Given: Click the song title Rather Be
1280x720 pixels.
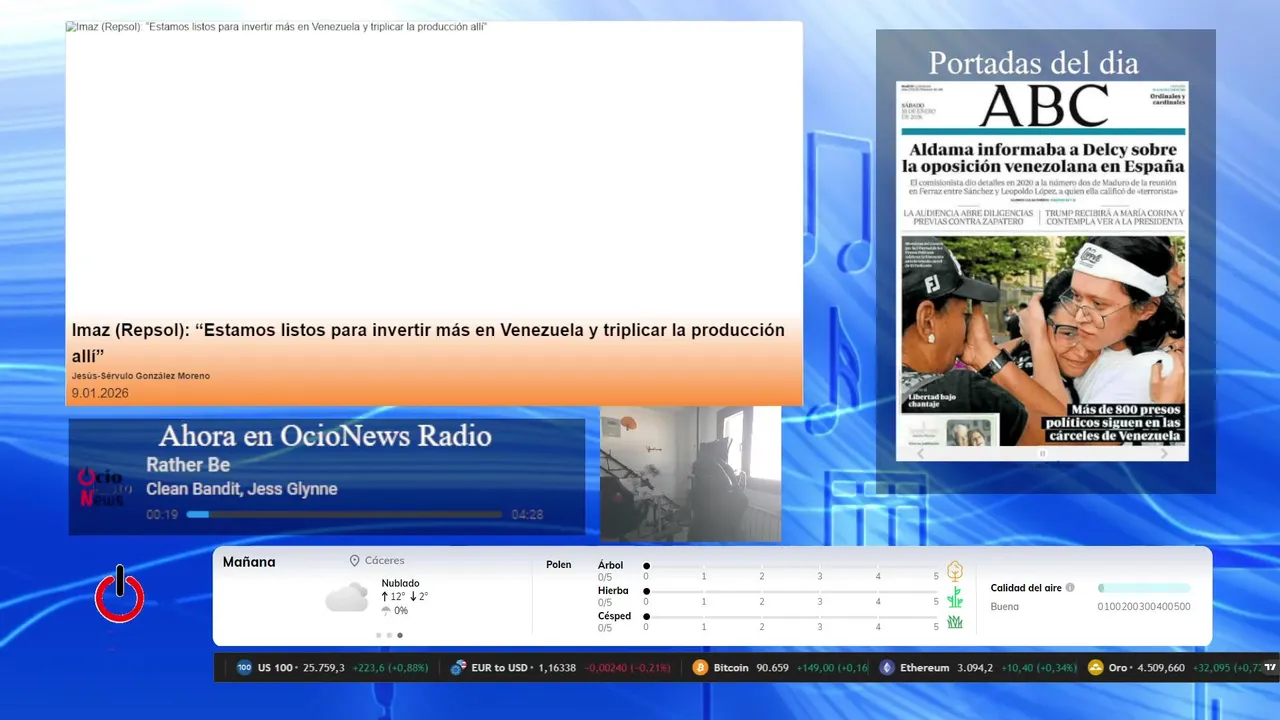Looking at the screenshot, I should pyautogui.click(x=188, y=465).
